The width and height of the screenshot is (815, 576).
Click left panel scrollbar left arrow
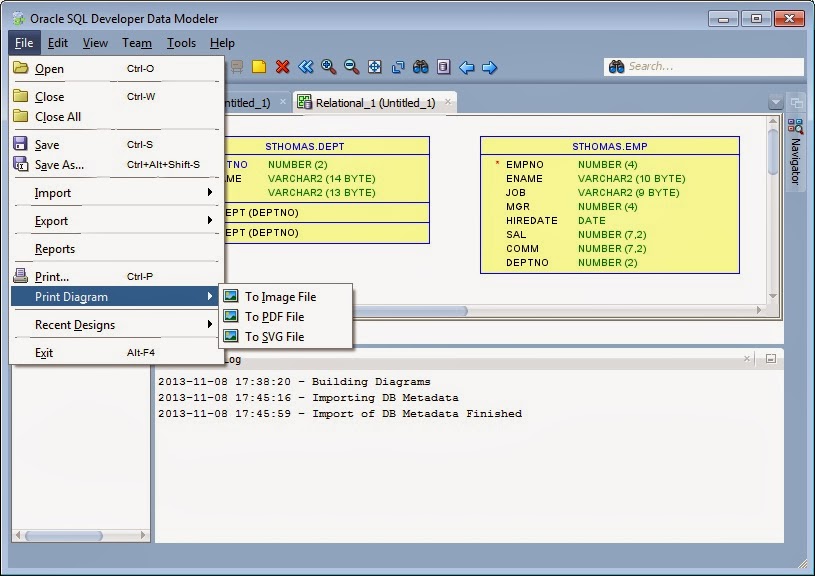pyautogui.click(x=18, y=535)
